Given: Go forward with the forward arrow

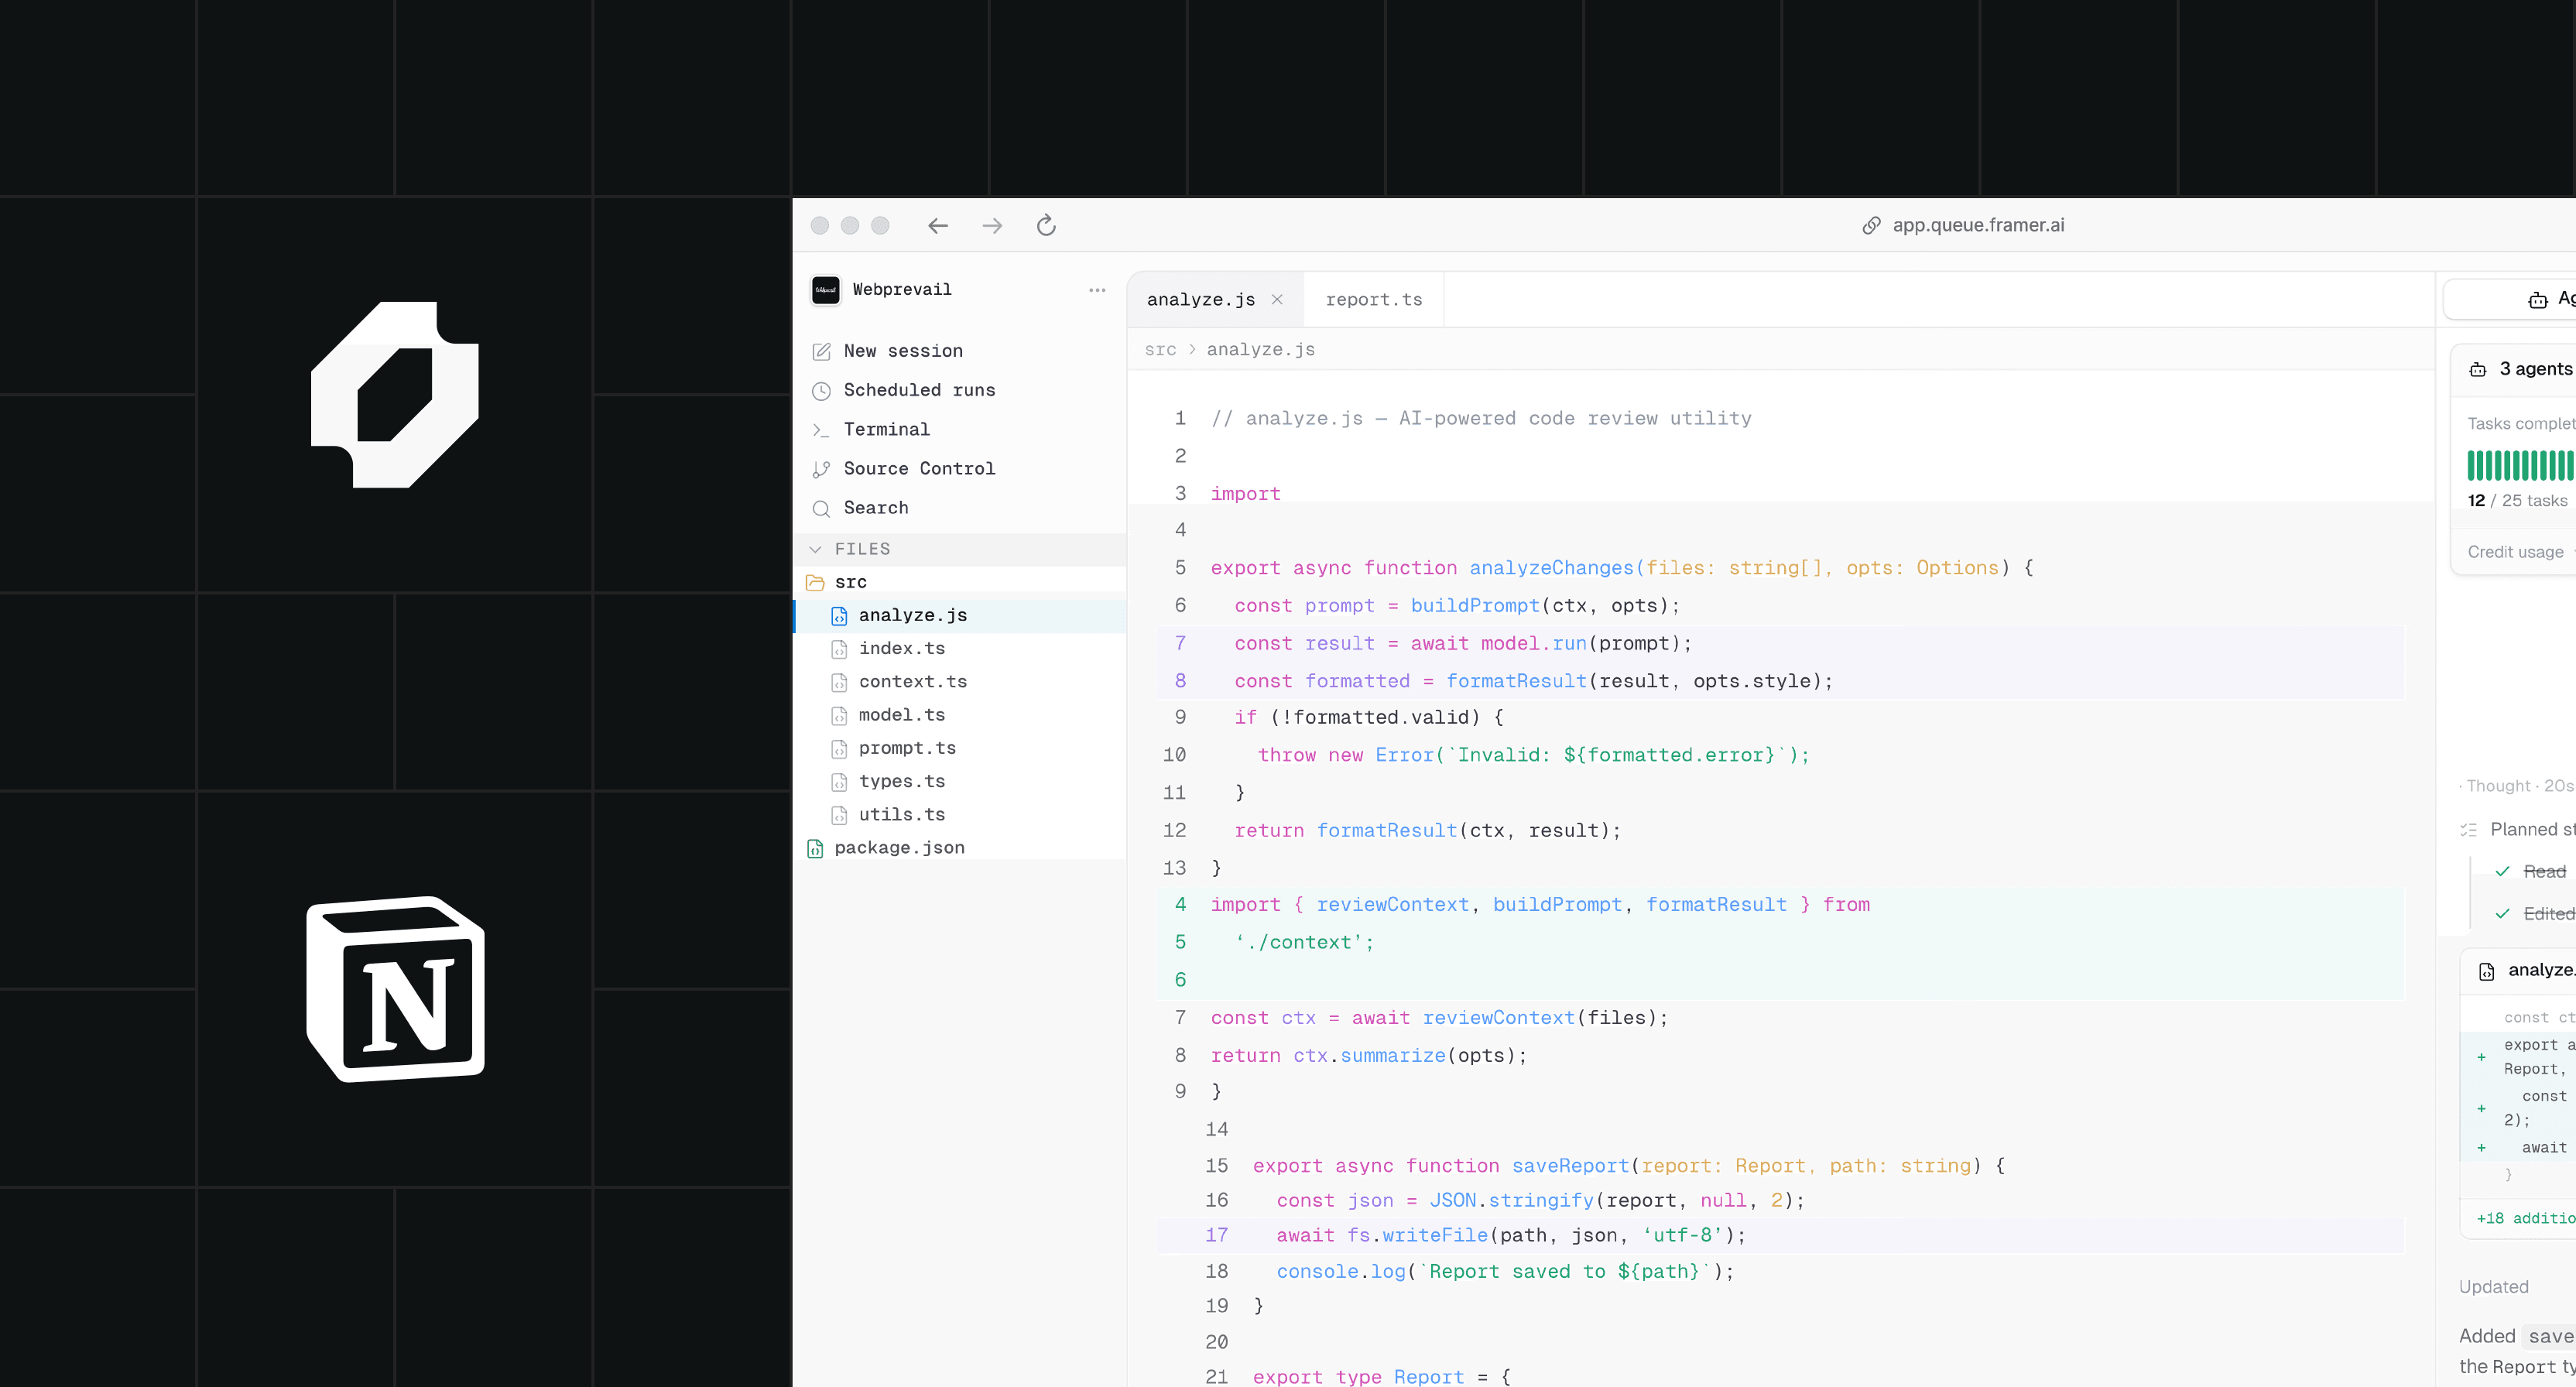Looking at the screenshot, I should pyautogui.click(x=991, y=226).
